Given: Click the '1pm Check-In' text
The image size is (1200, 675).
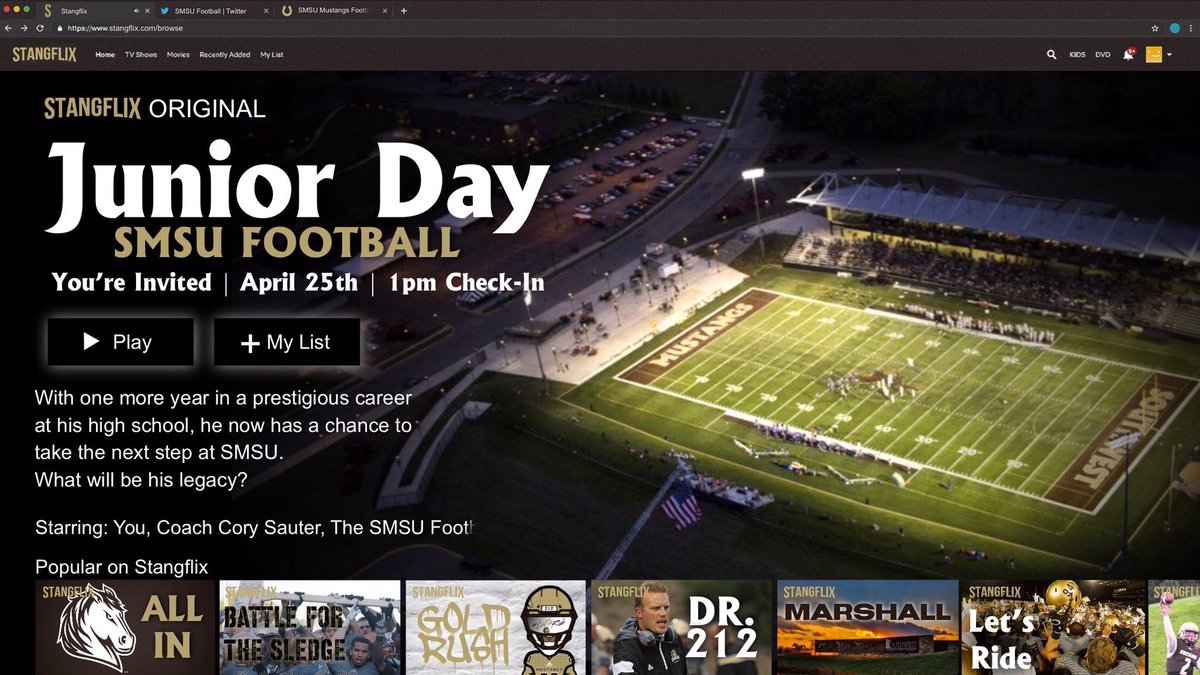Looking at the screenshot, I should click(466, 282).
